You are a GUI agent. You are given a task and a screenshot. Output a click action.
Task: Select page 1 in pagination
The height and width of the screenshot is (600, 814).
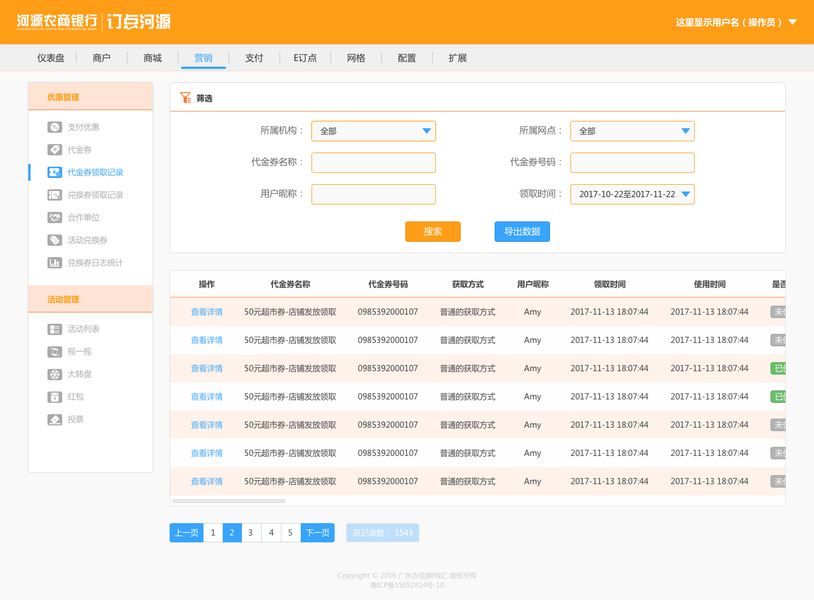213,533
